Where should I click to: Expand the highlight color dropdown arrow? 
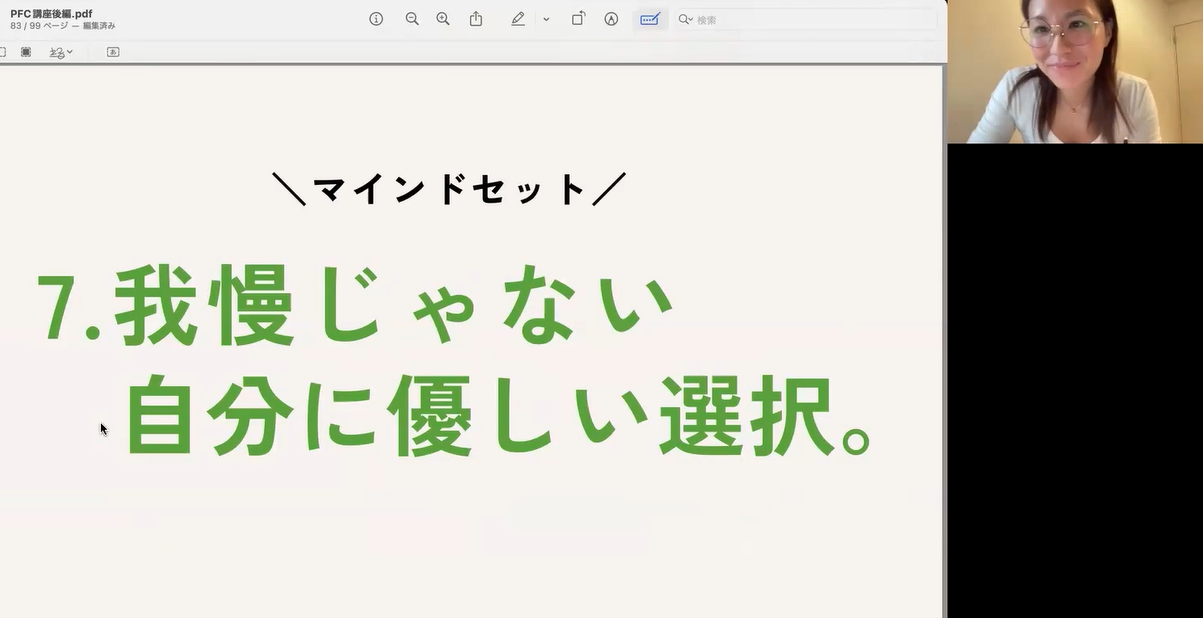[546, 19]
